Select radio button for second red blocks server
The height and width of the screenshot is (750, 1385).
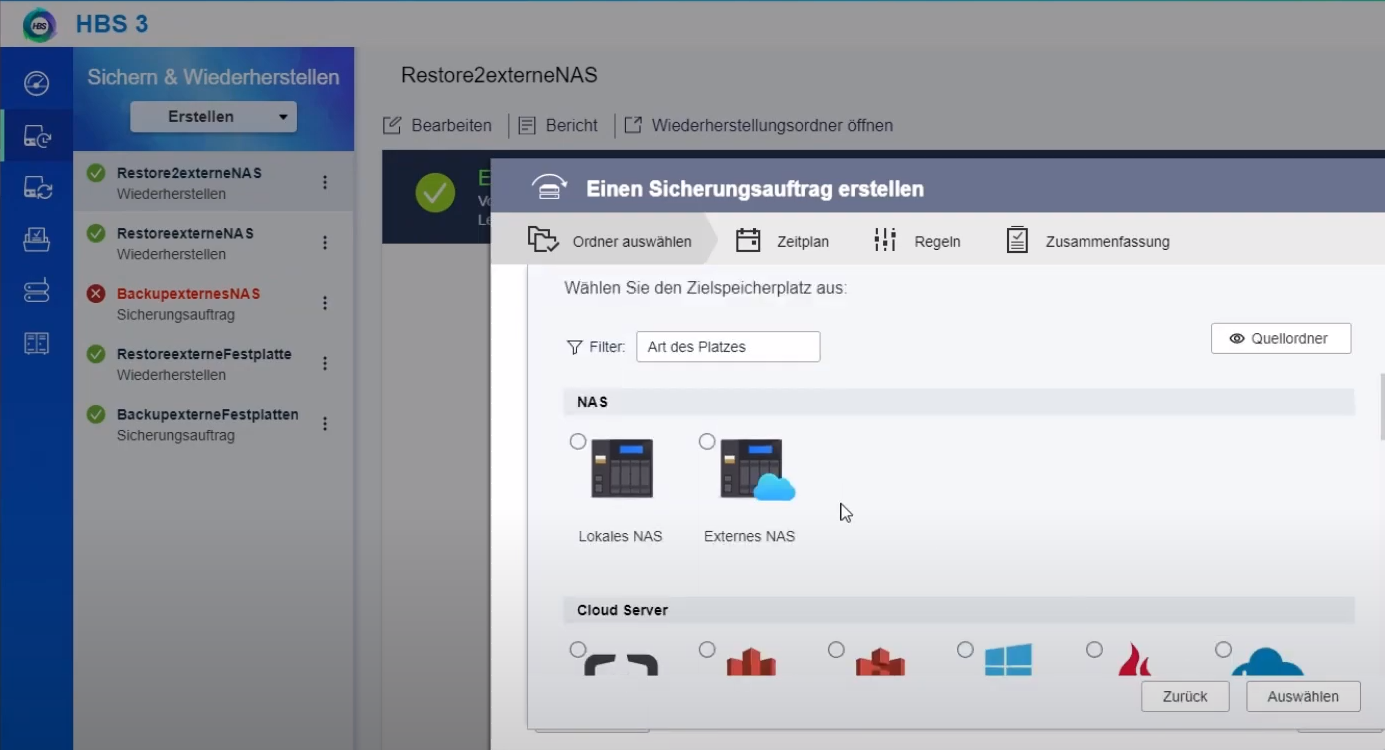tap(836, 650)
